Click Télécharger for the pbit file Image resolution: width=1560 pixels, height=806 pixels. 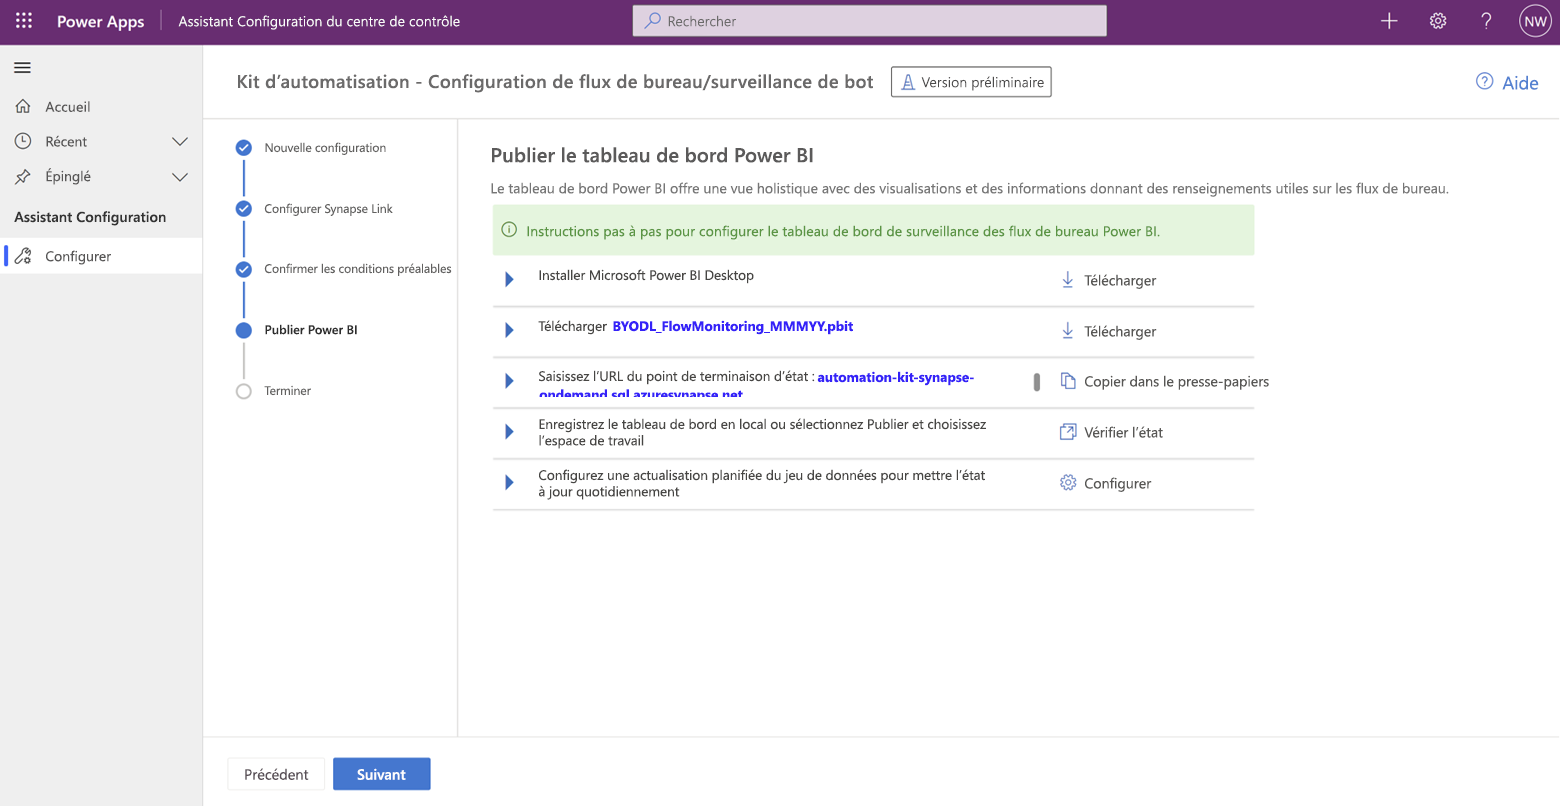(x=1120, y=332)
